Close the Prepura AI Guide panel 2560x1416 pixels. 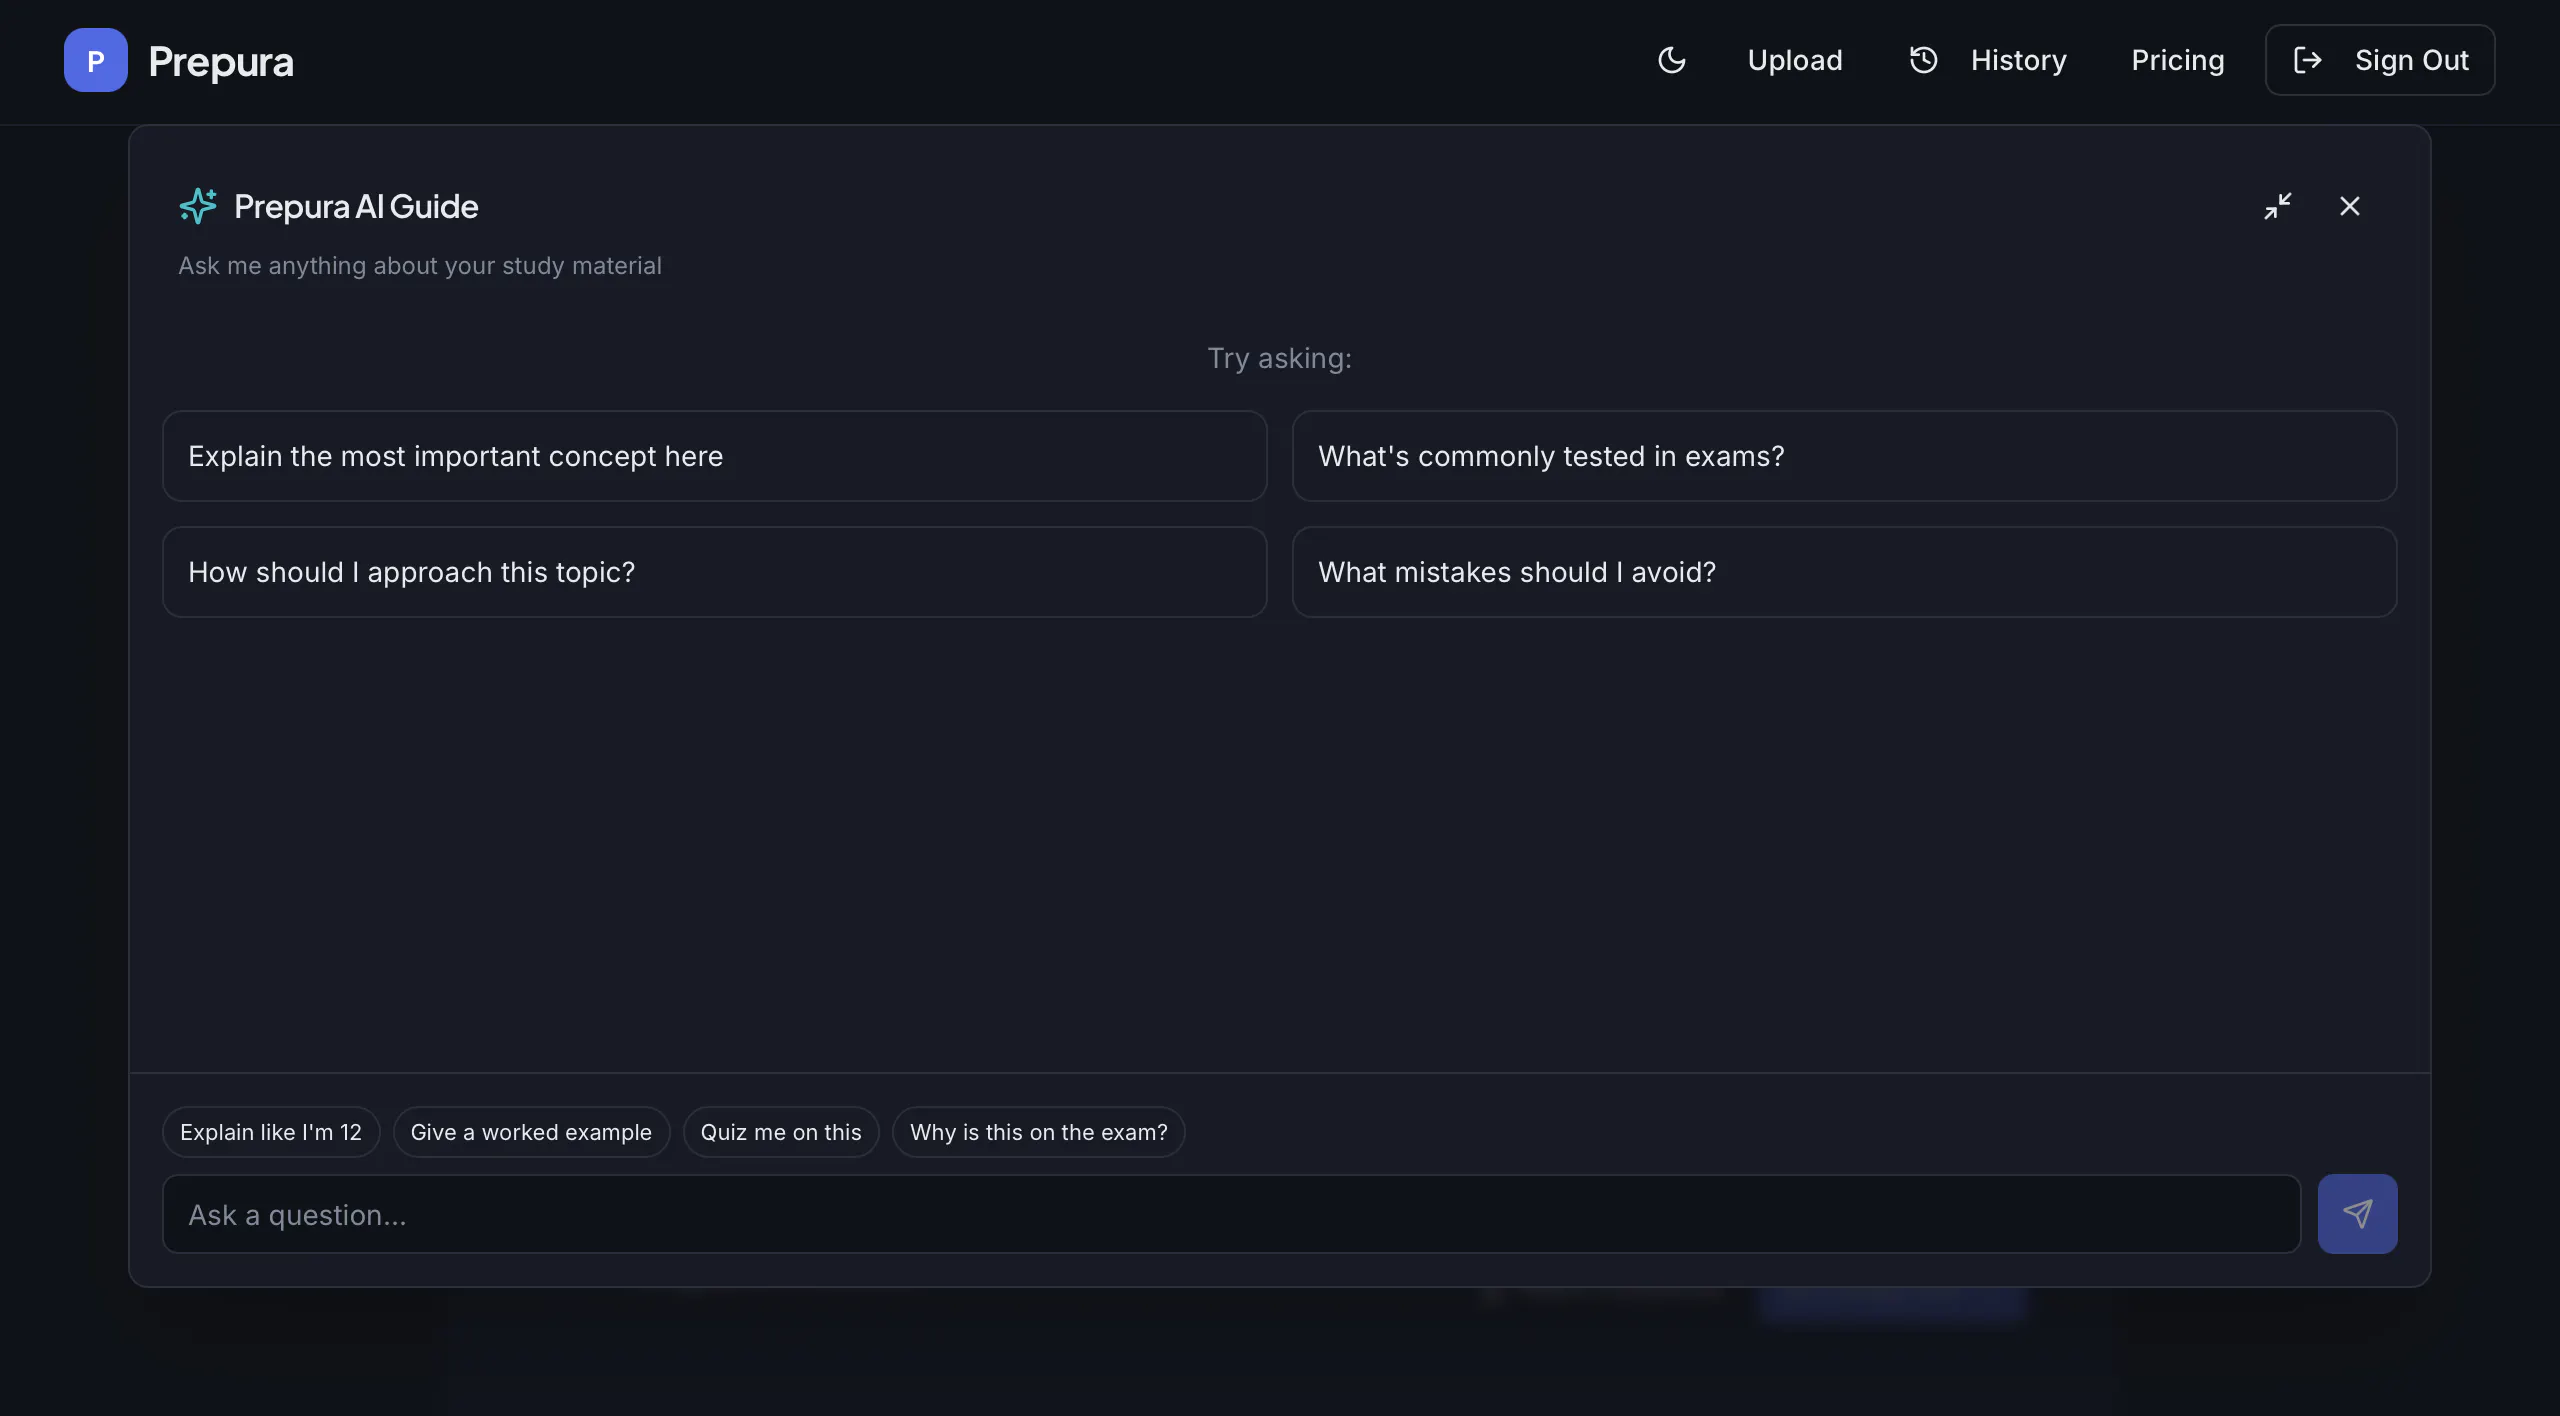coord(2350,206)
